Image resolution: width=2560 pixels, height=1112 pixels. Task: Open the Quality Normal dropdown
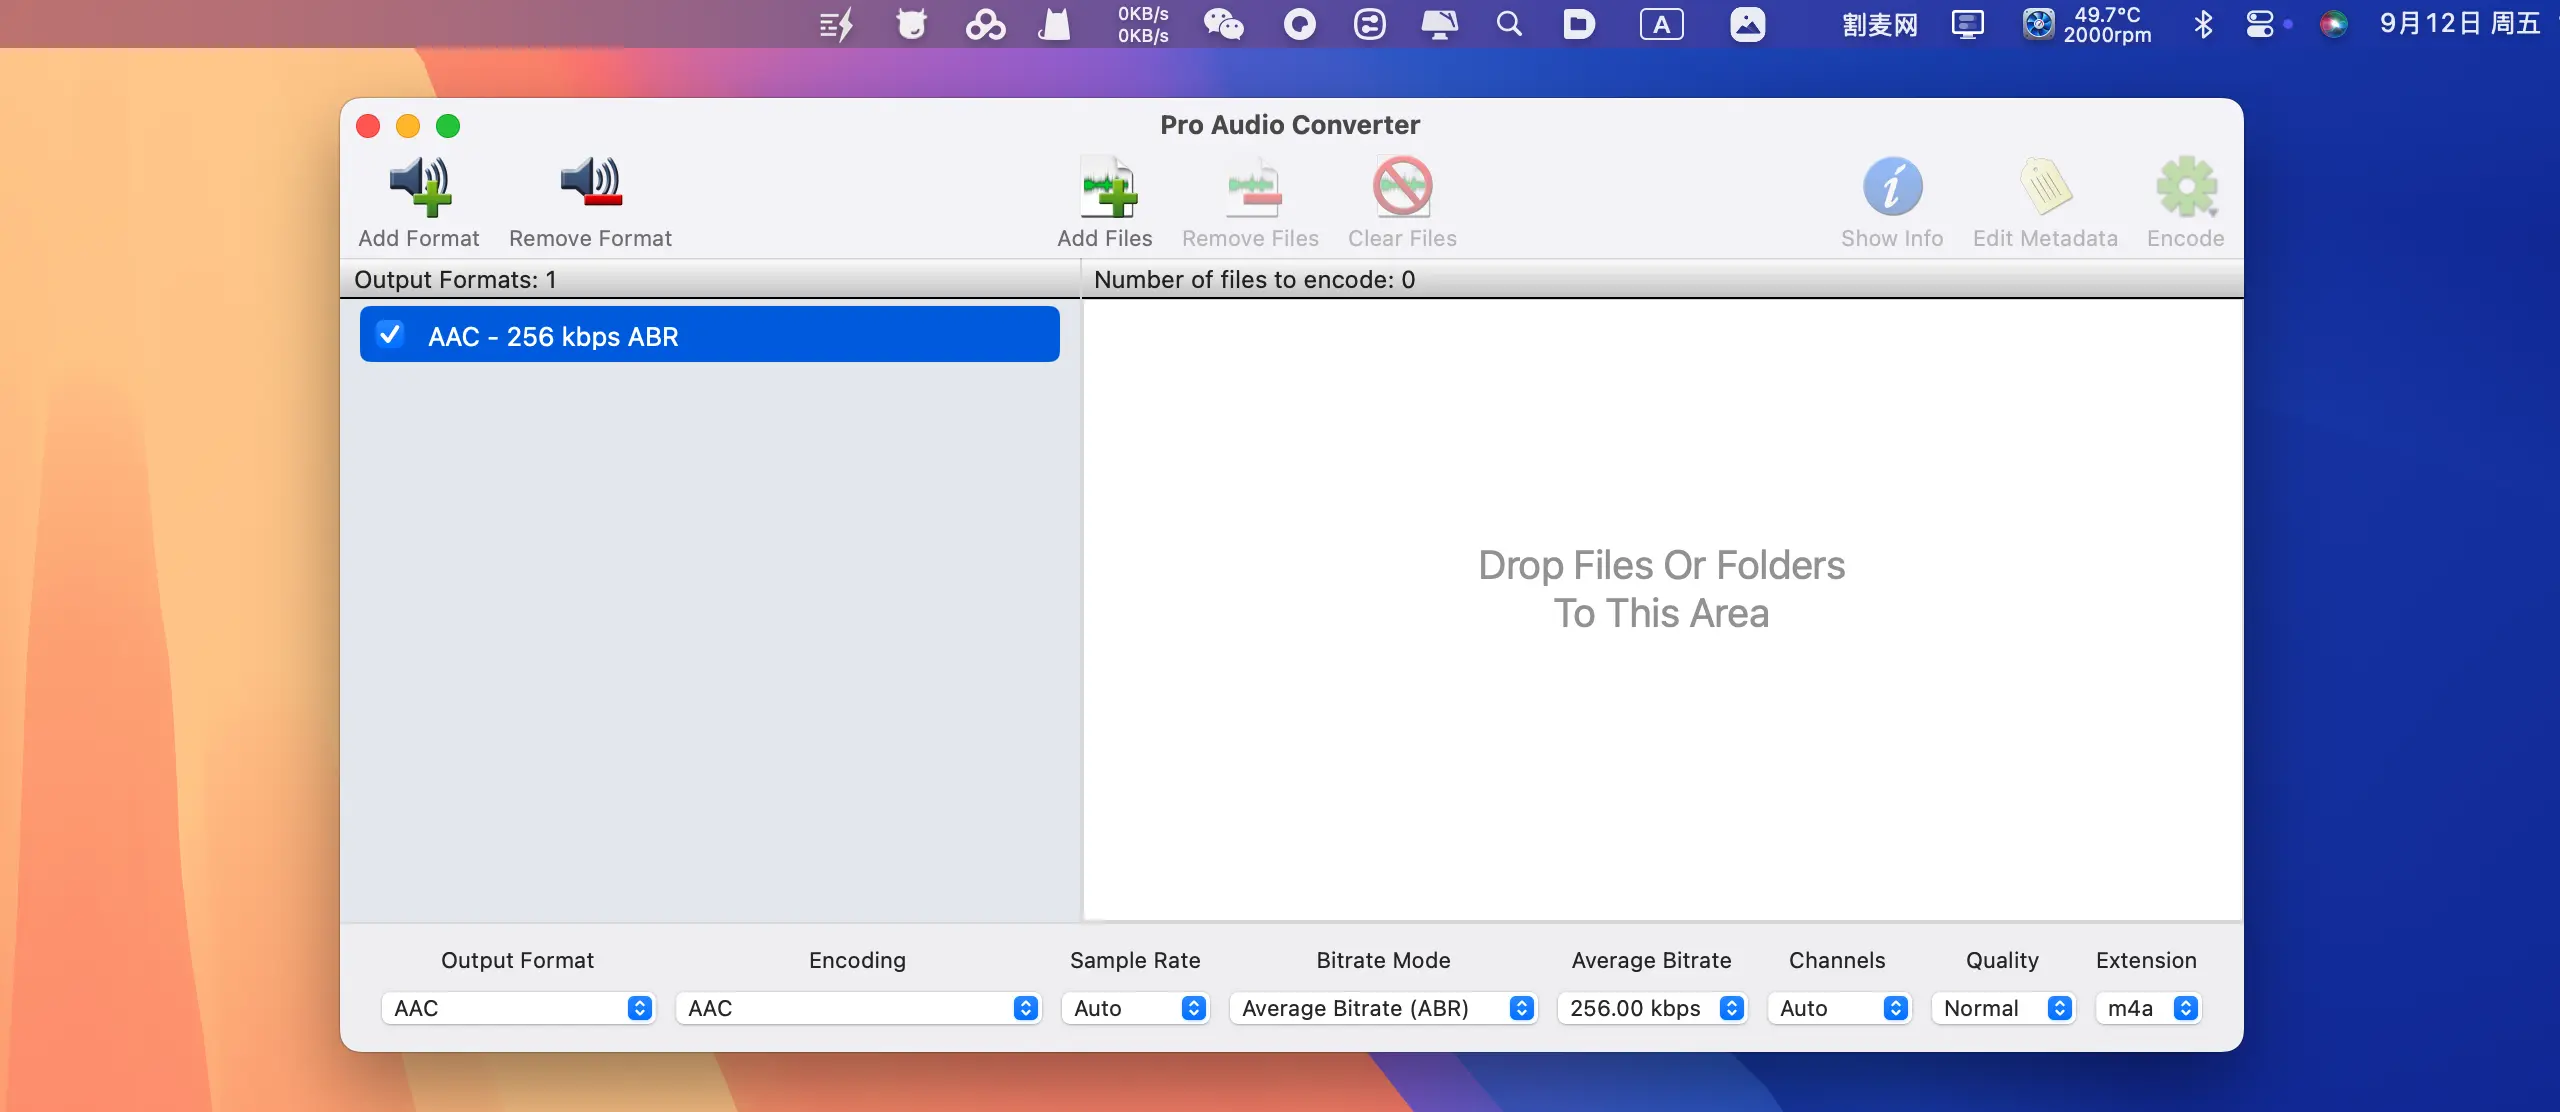coord(2002,1008)
